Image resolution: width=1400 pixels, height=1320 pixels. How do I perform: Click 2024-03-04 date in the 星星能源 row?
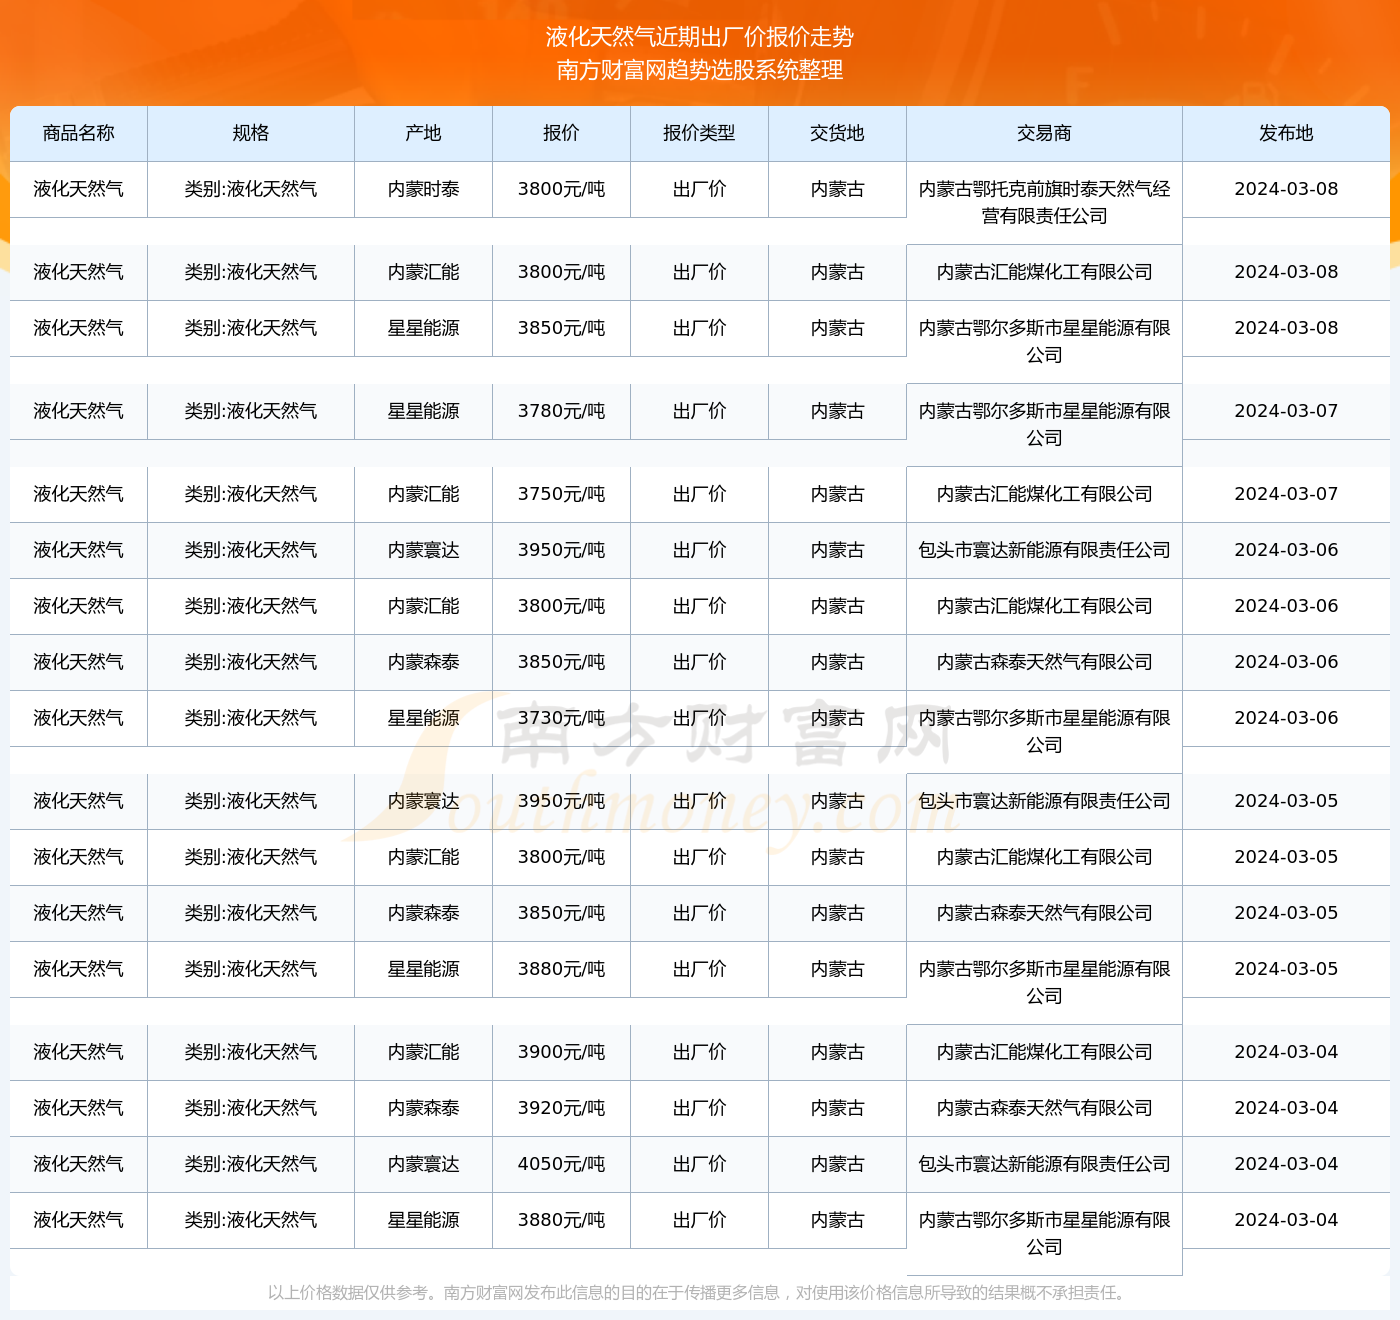[1287, 1220]
